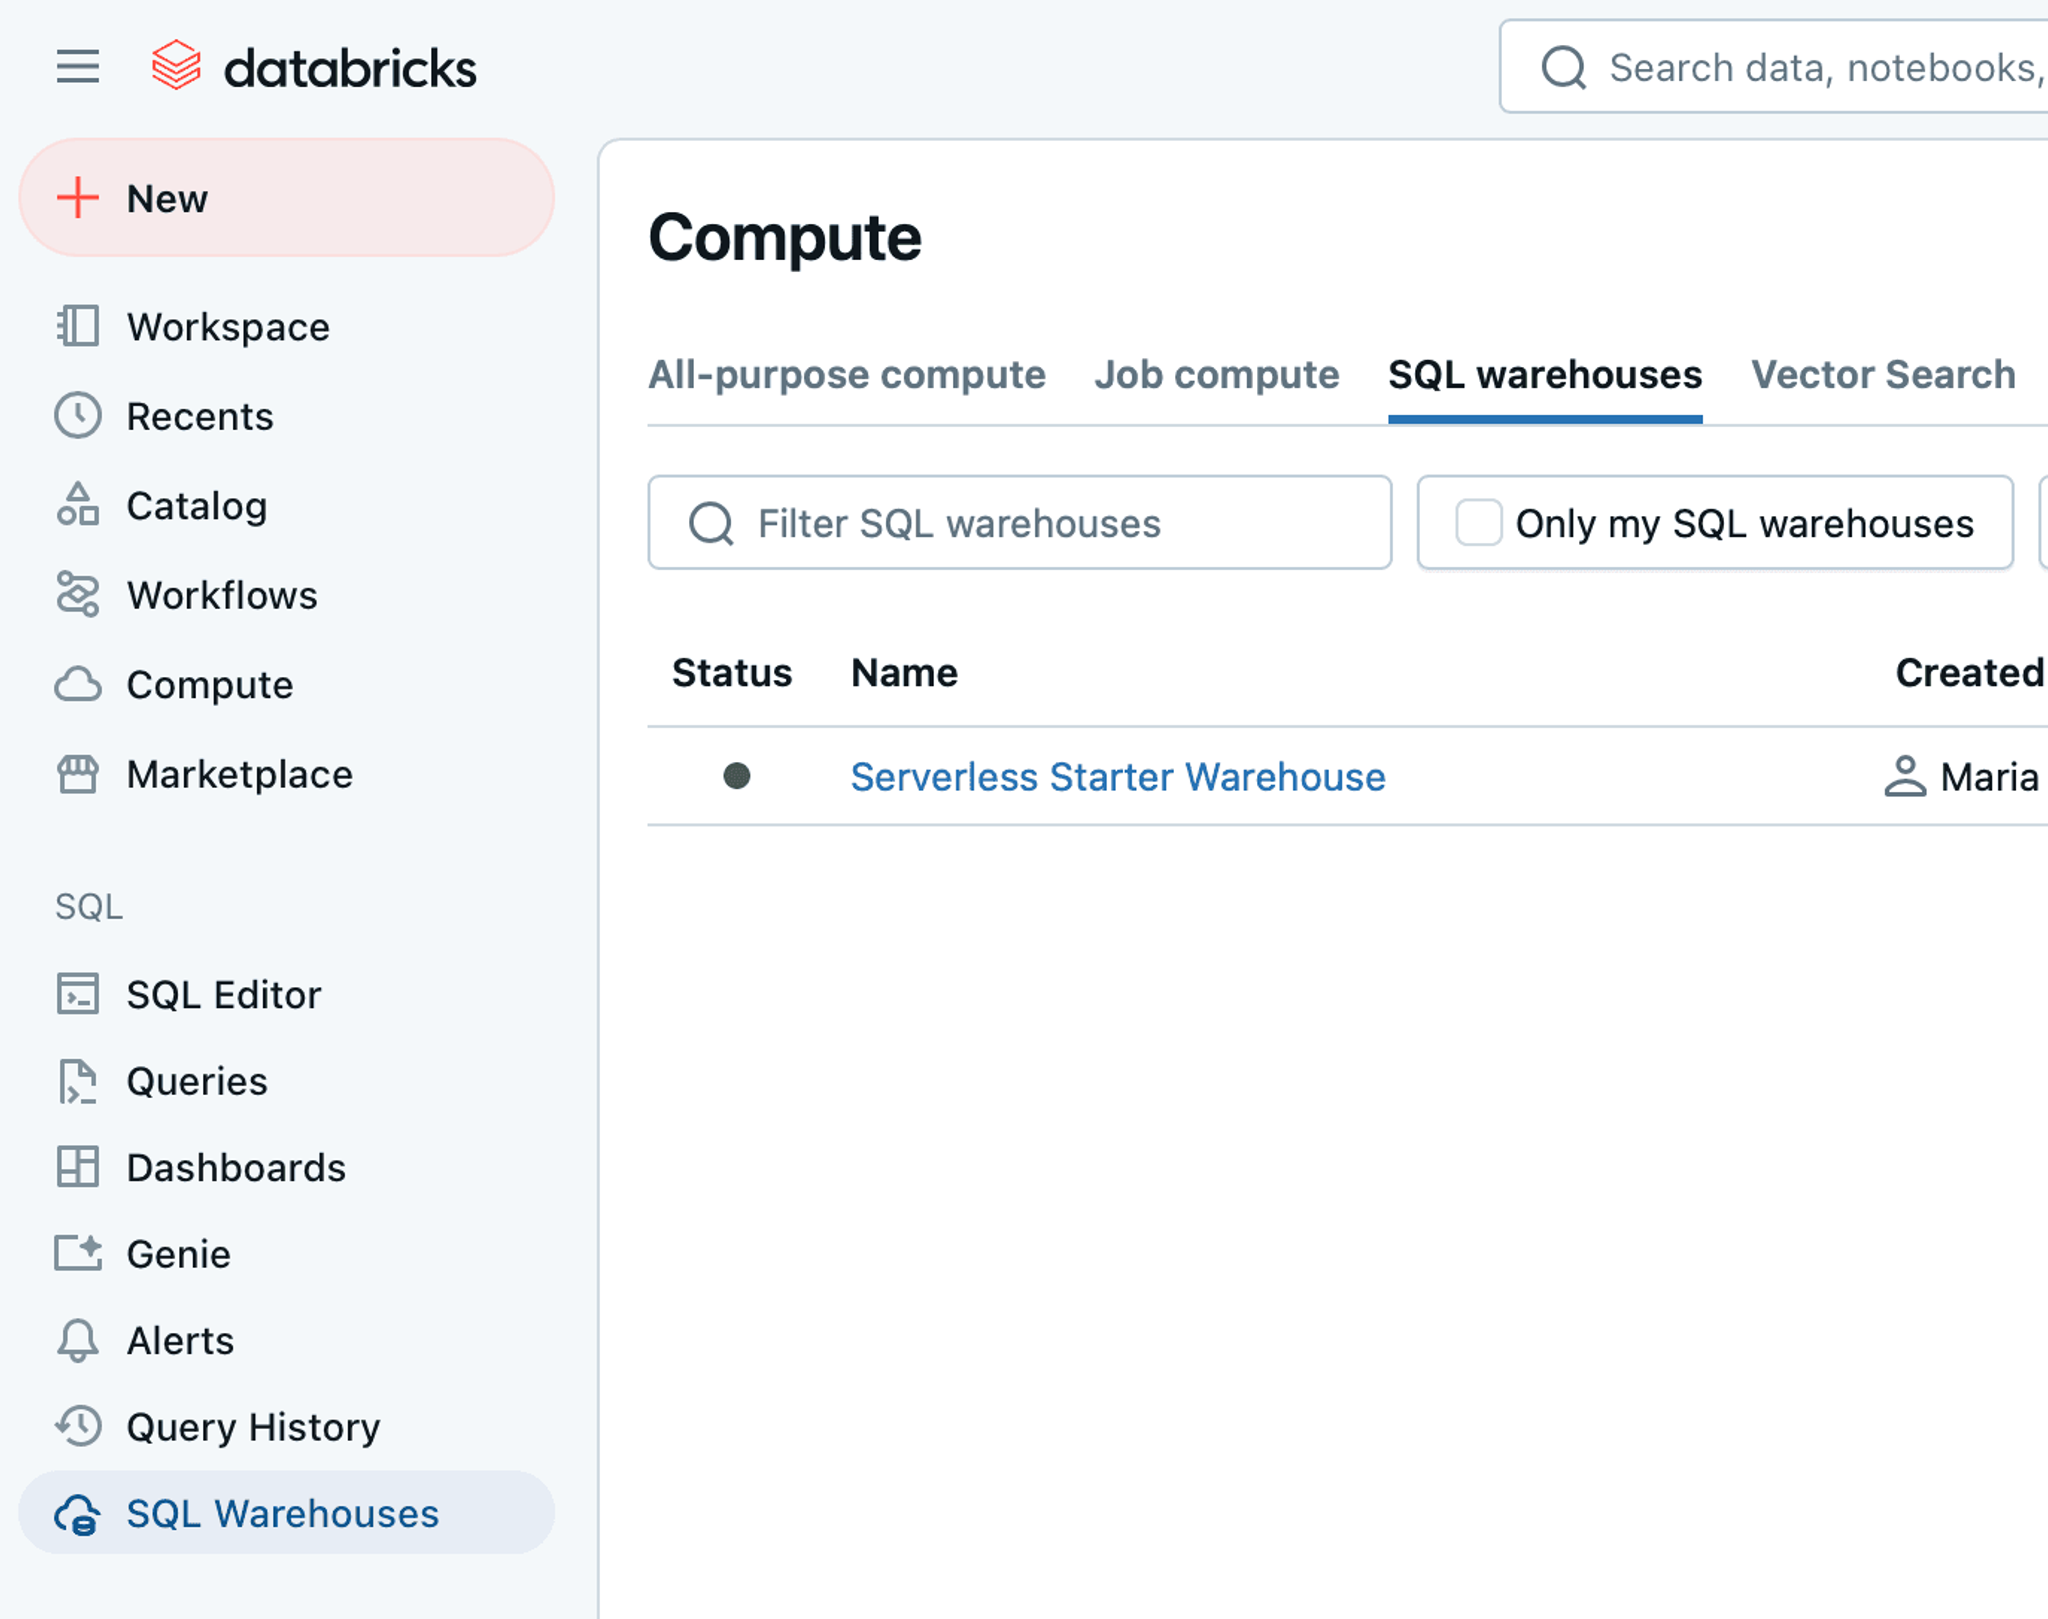
Task: Click the magnifier in the top search bar
Action: point(1564,68)
